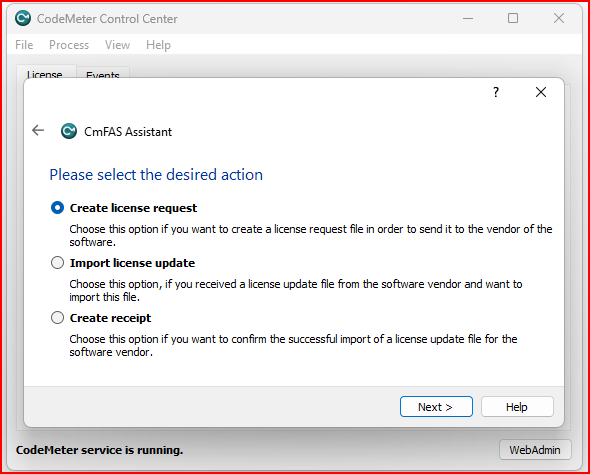590x474 pixels.
Task: Maximize the CodeMeter Control Center window
Action: pyautogui.click(x=513, y=18)
